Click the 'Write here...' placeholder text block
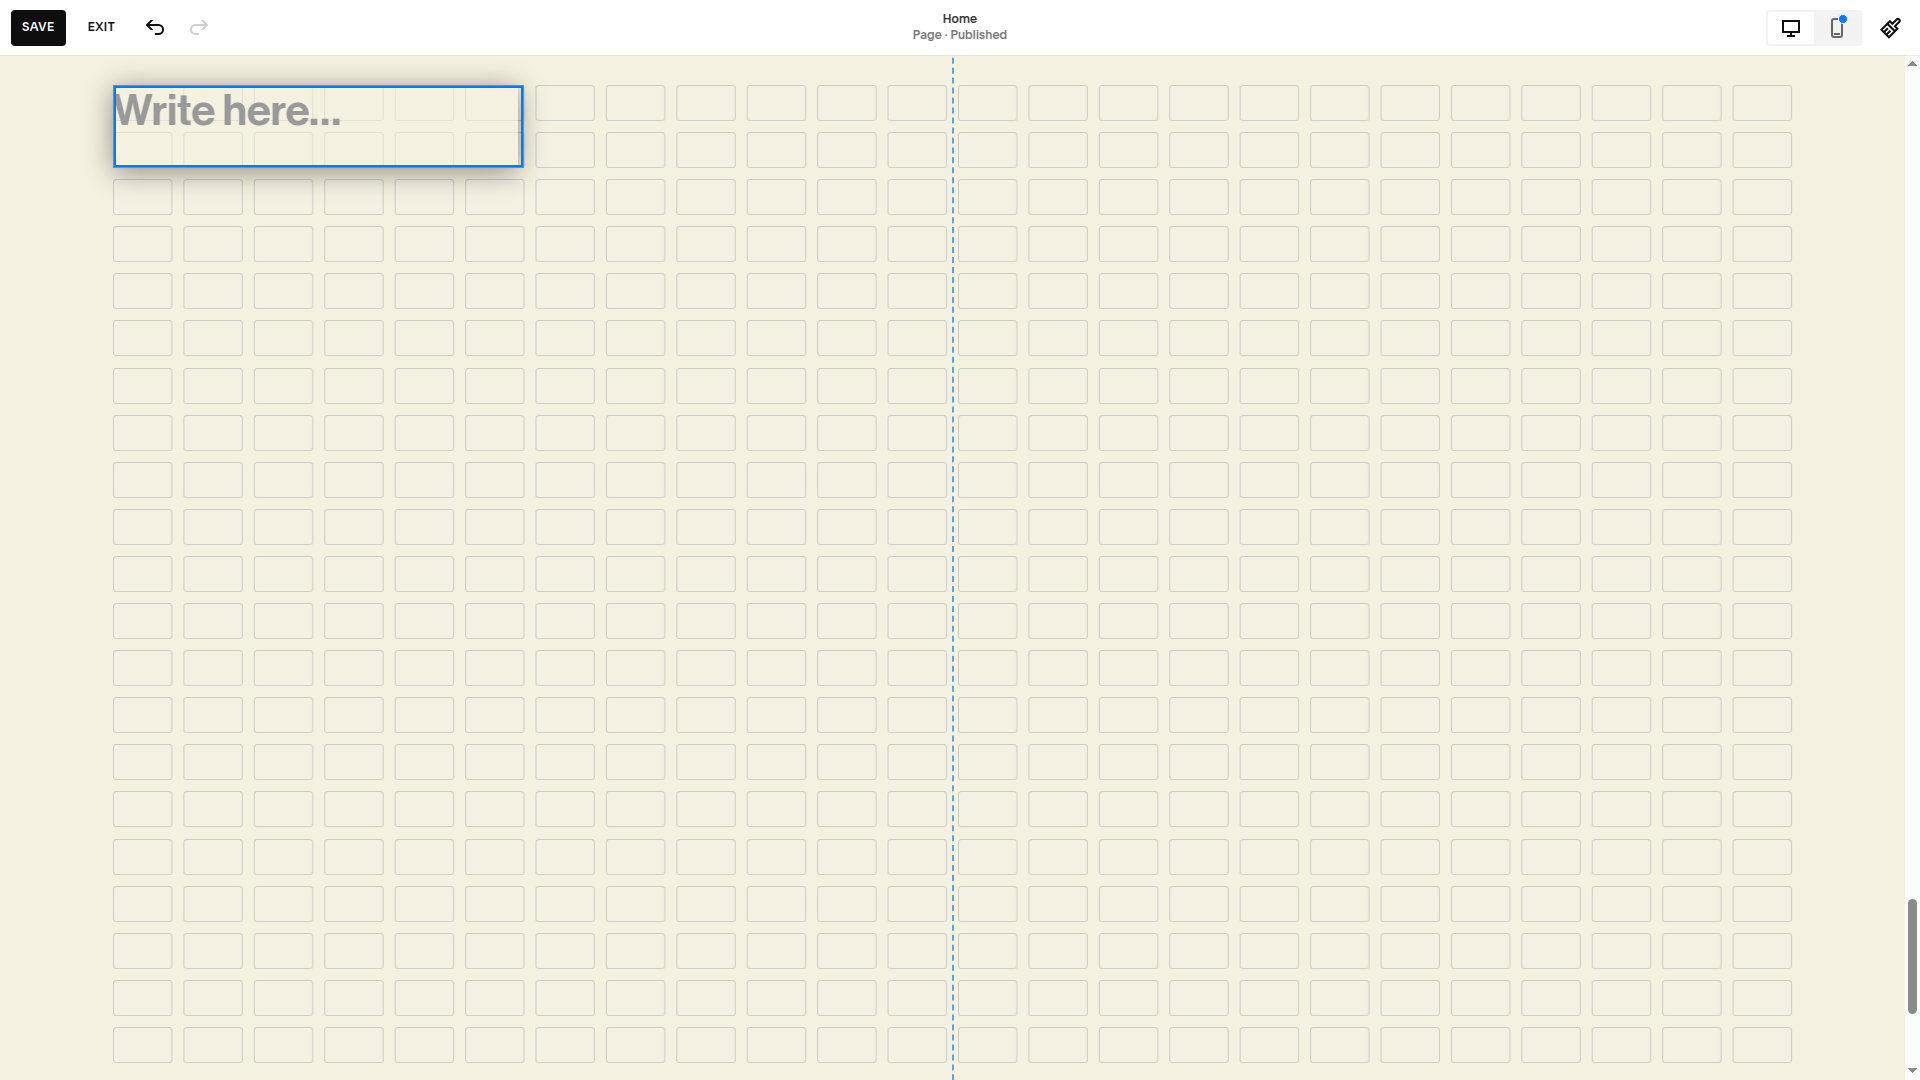1920x1080 pixels. point(230,112)
